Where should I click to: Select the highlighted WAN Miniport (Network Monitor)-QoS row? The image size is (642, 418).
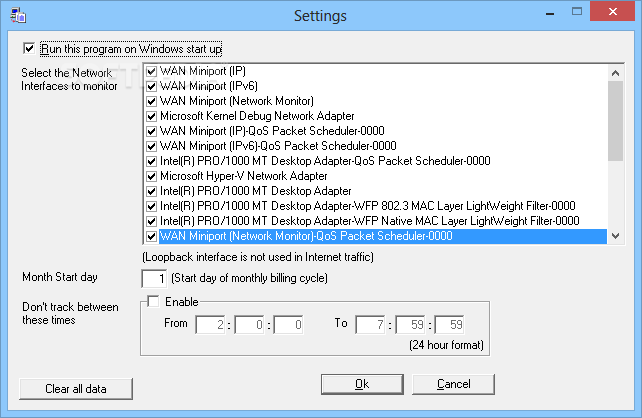click(383, 236)
